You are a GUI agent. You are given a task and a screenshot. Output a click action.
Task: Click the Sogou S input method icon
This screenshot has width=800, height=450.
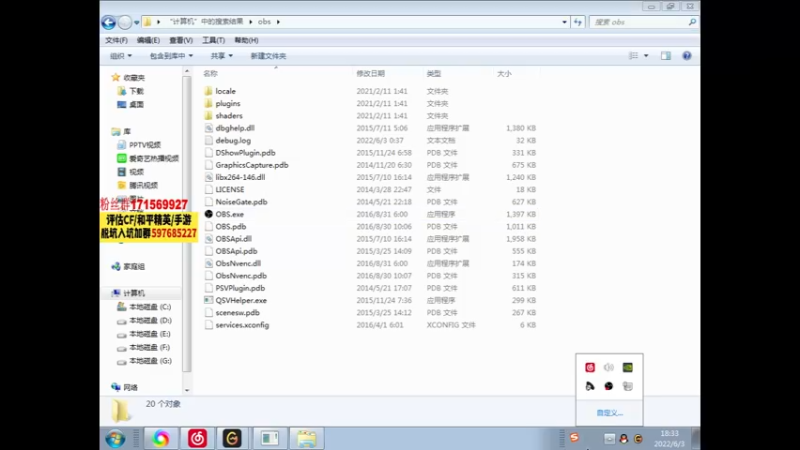[x=574, y=437]
